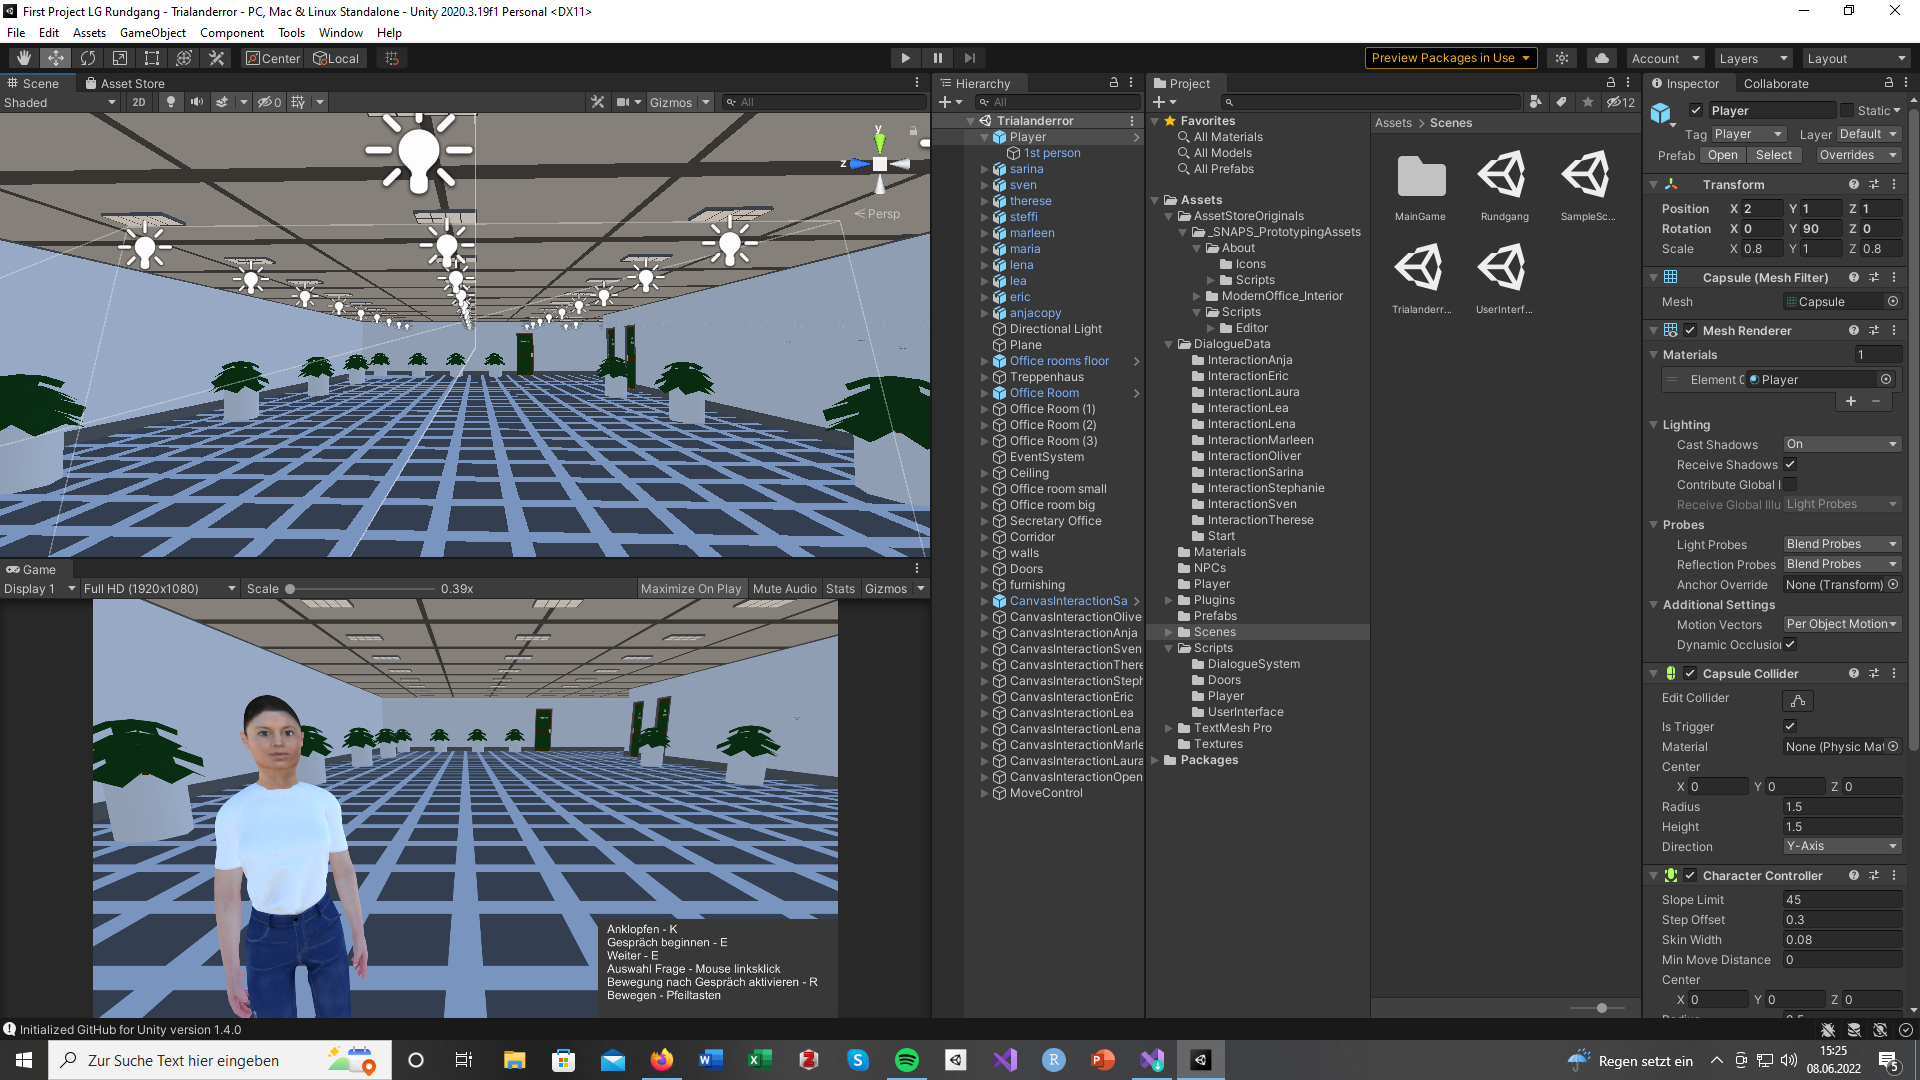
Task: Click the prefab Select button
Action: (1773, 155)
